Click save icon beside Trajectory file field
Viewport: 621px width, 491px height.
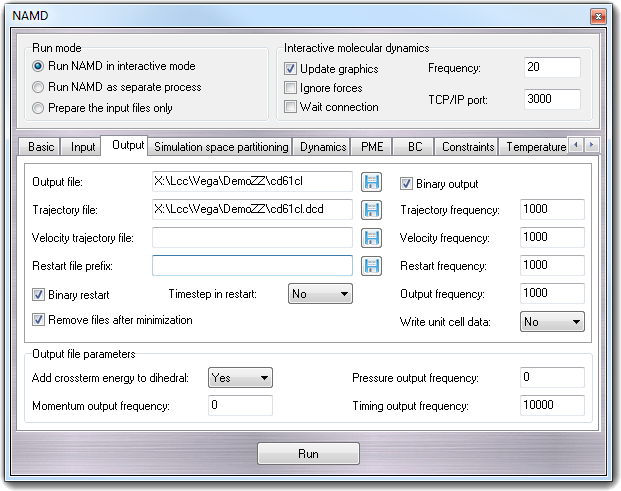click(x=372, y=210)
